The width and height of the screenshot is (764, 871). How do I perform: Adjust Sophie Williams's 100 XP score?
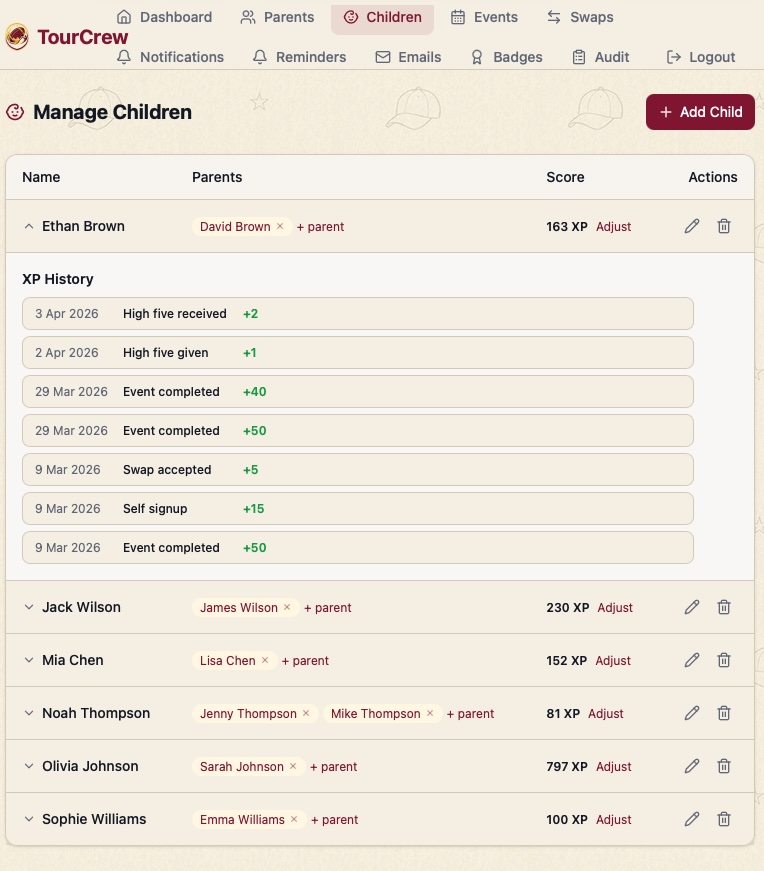click(613, 819)
